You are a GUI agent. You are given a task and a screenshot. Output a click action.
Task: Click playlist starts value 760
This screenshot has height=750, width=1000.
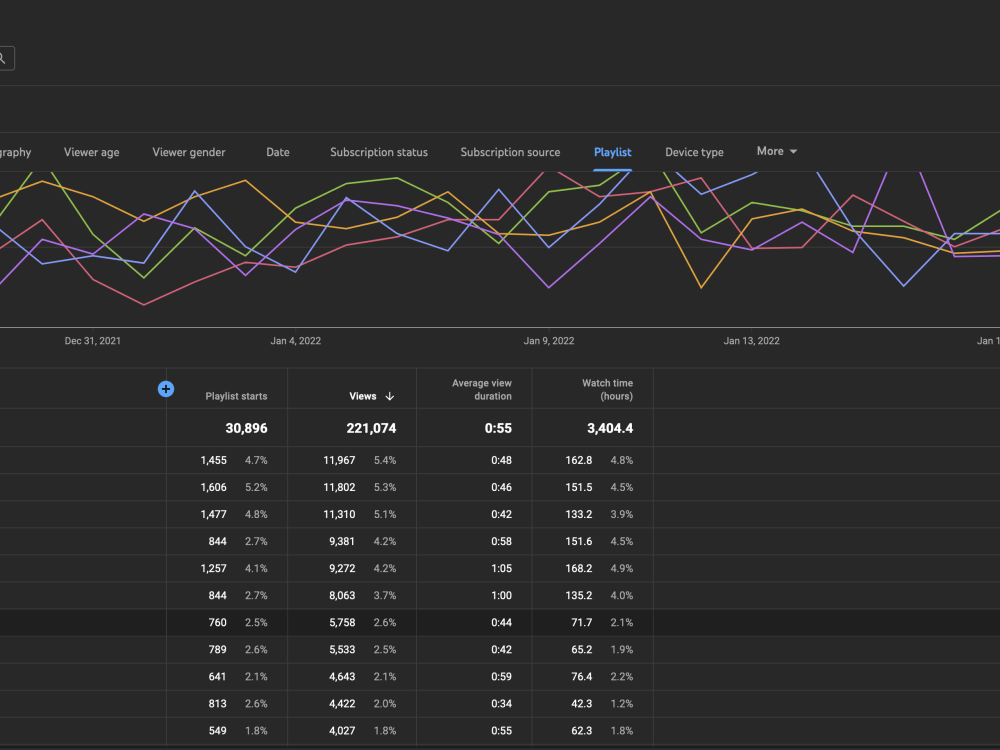click(x=217, y=622)
